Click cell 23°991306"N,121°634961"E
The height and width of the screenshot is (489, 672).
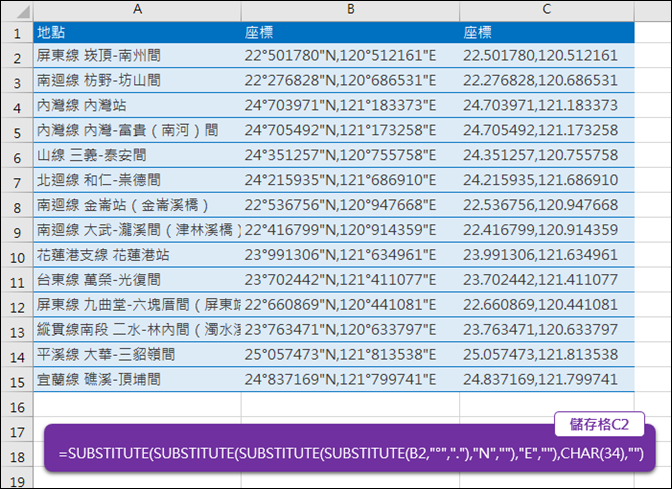coord(351,255)
